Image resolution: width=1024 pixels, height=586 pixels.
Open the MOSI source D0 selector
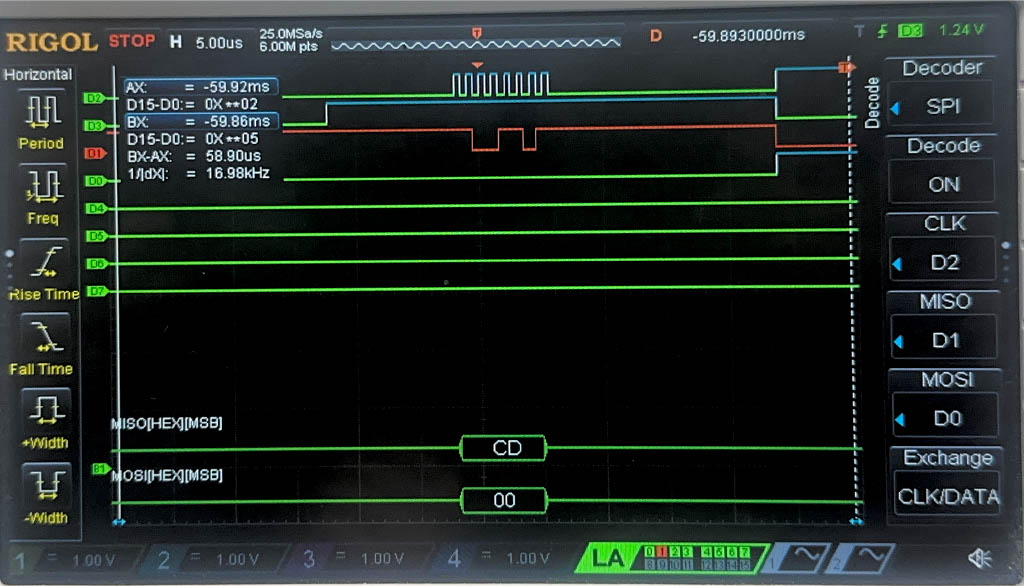click(x=944, y=417)
